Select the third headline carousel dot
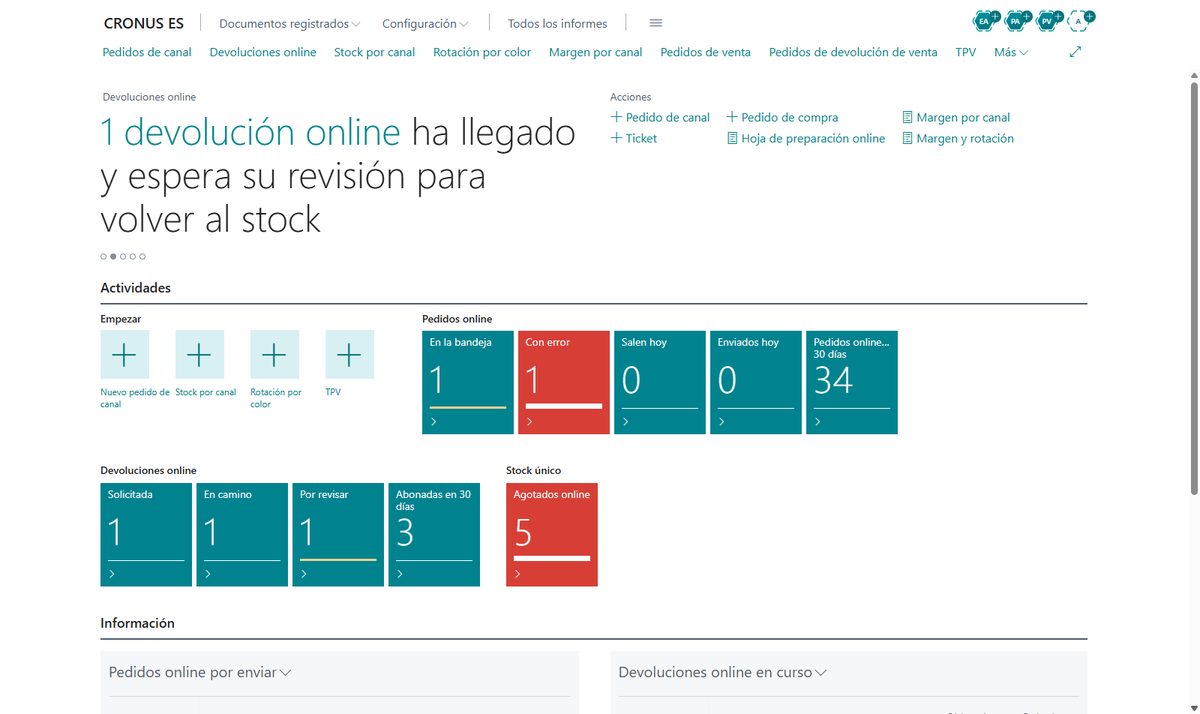The width and height of the screenshot is (1200, 714). pos(123,257)
